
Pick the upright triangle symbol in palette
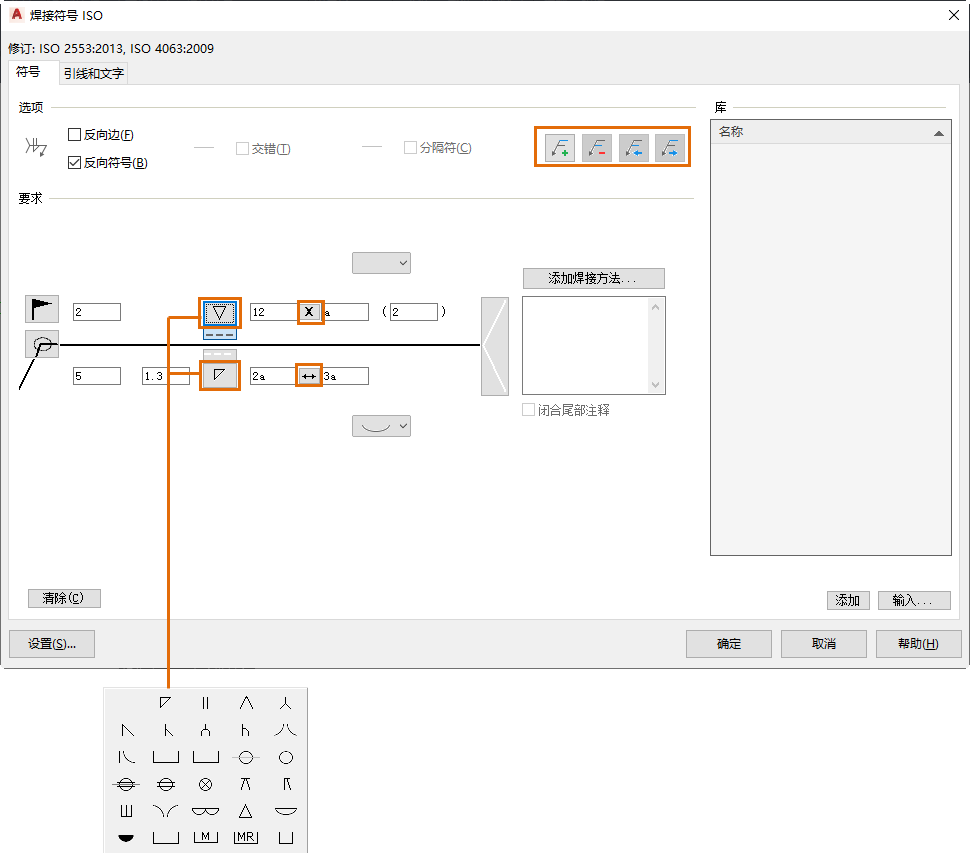pyautogui.click(x=246, y=811)
